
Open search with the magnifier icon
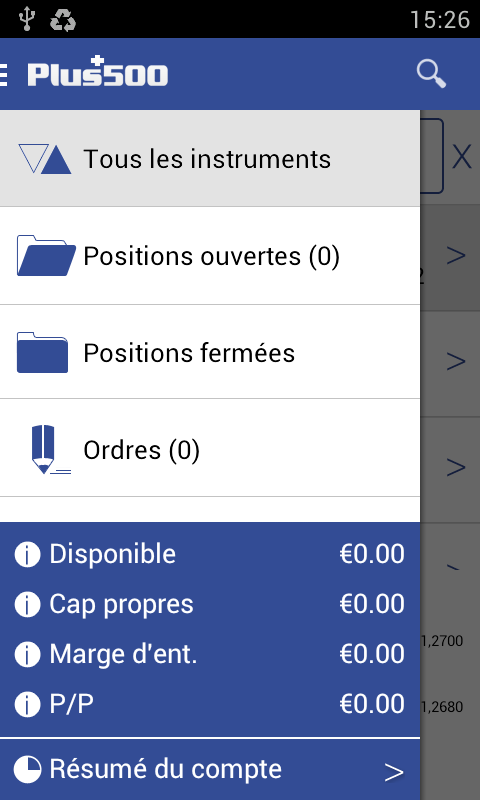tap(431, 74)
